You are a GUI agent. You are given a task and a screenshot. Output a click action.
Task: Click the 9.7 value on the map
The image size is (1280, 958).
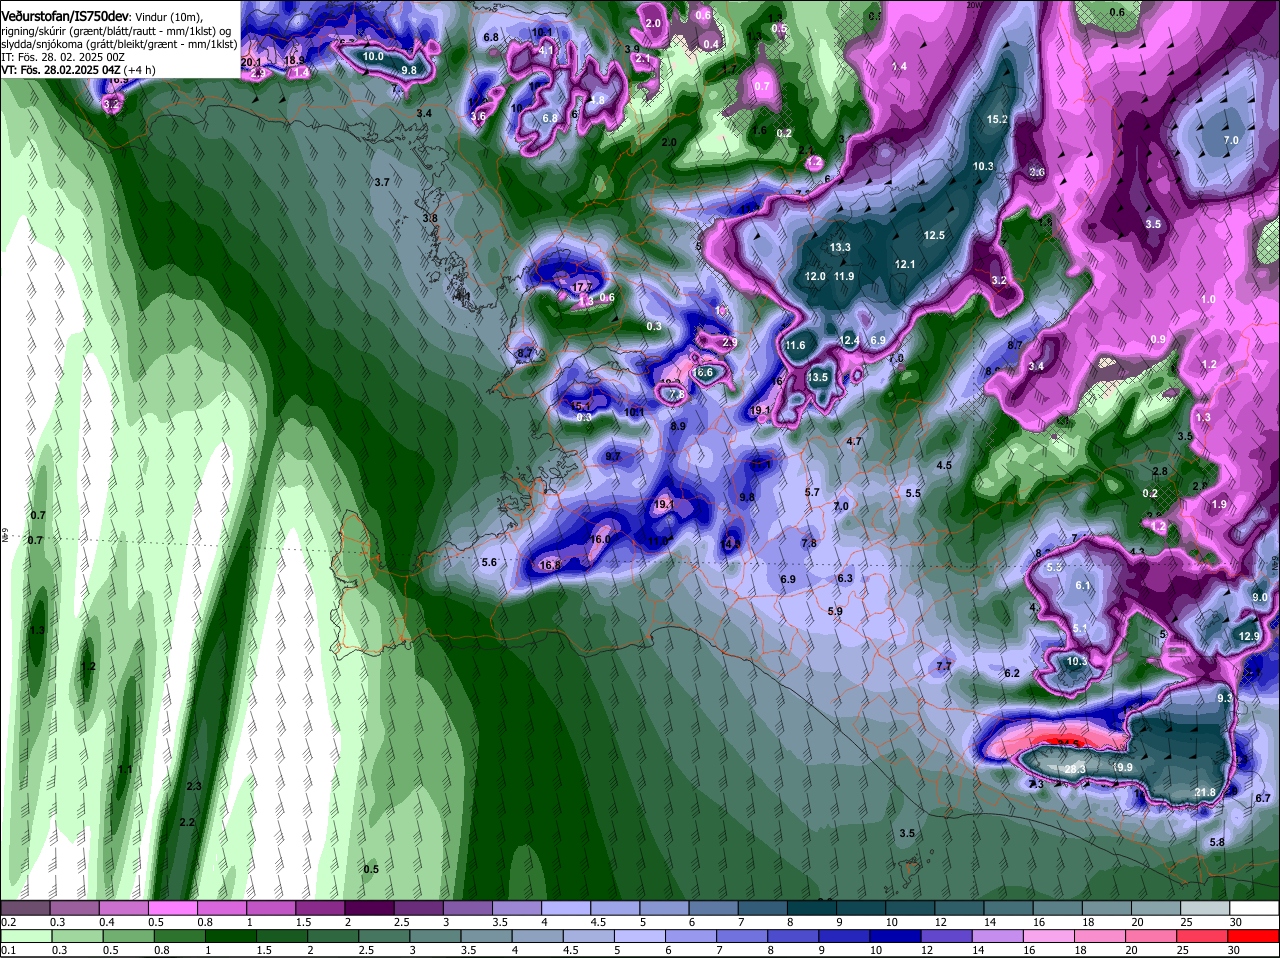(613, 456)
